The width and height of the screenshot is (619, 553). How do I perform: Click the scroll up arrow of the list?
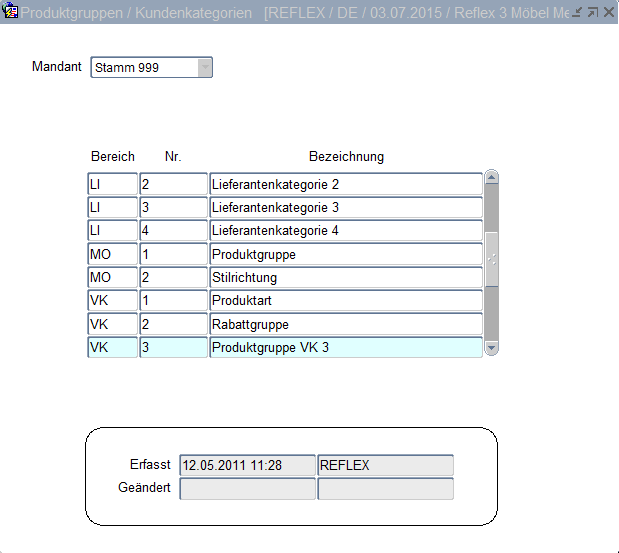(491, 178)
